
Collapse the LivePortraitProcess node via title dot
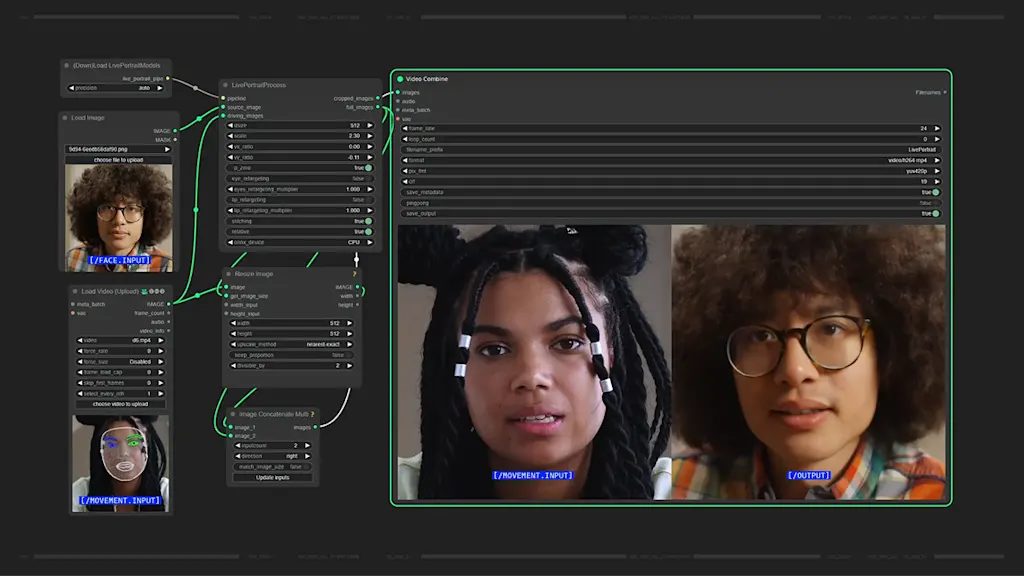(226, 85)
